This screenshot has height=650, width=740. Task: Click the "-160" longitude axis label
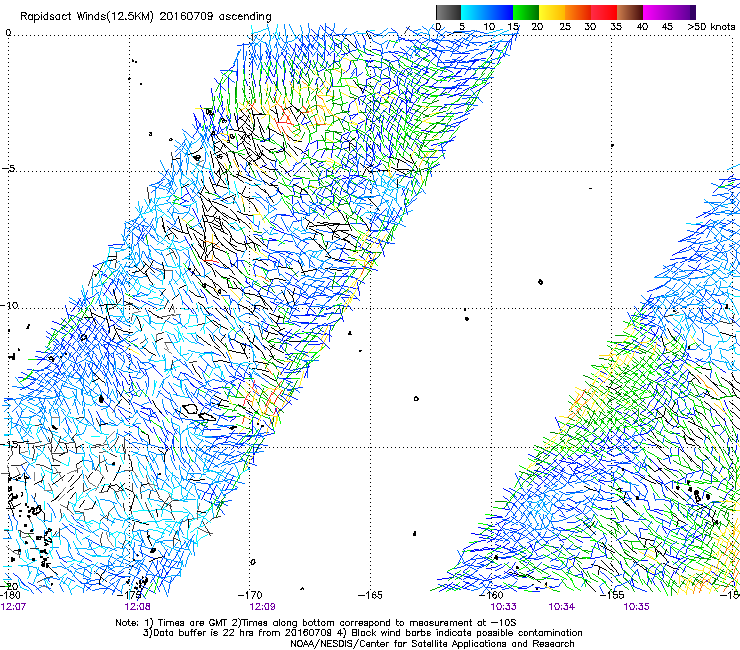(x=491, y=595)
